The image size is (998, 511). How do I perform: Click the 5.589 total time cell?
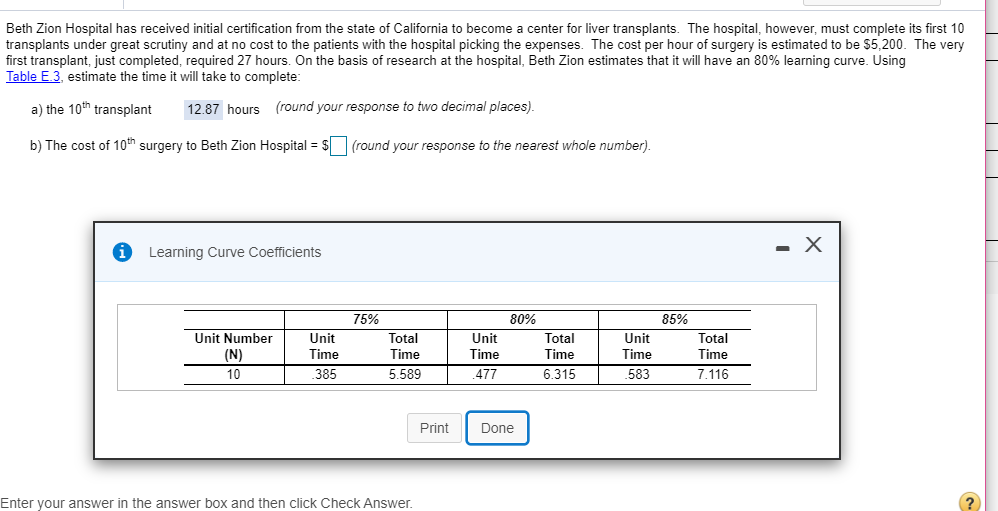click(404, 375)
